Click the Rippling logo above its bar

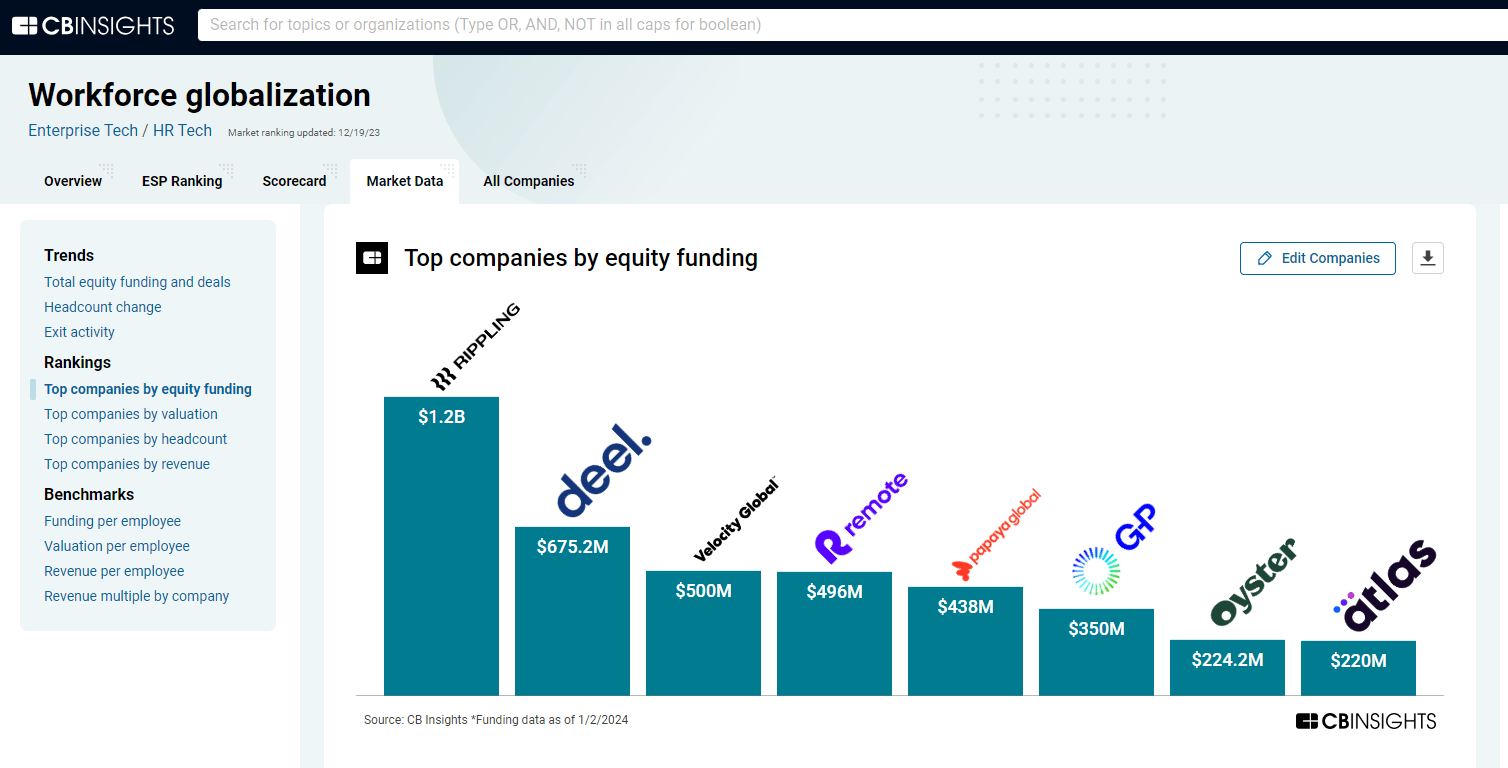click(475, 346)
